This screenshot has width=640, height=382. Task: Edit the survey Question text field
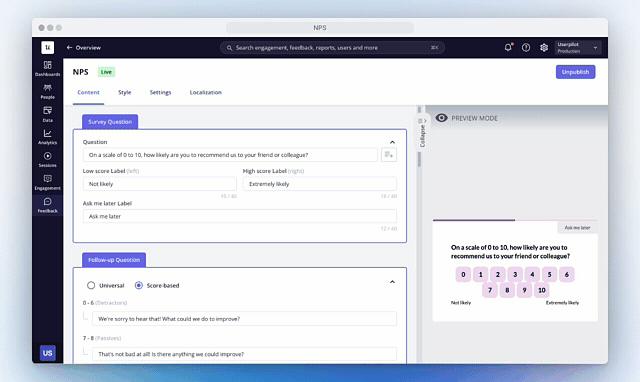(x=230, y=155)
